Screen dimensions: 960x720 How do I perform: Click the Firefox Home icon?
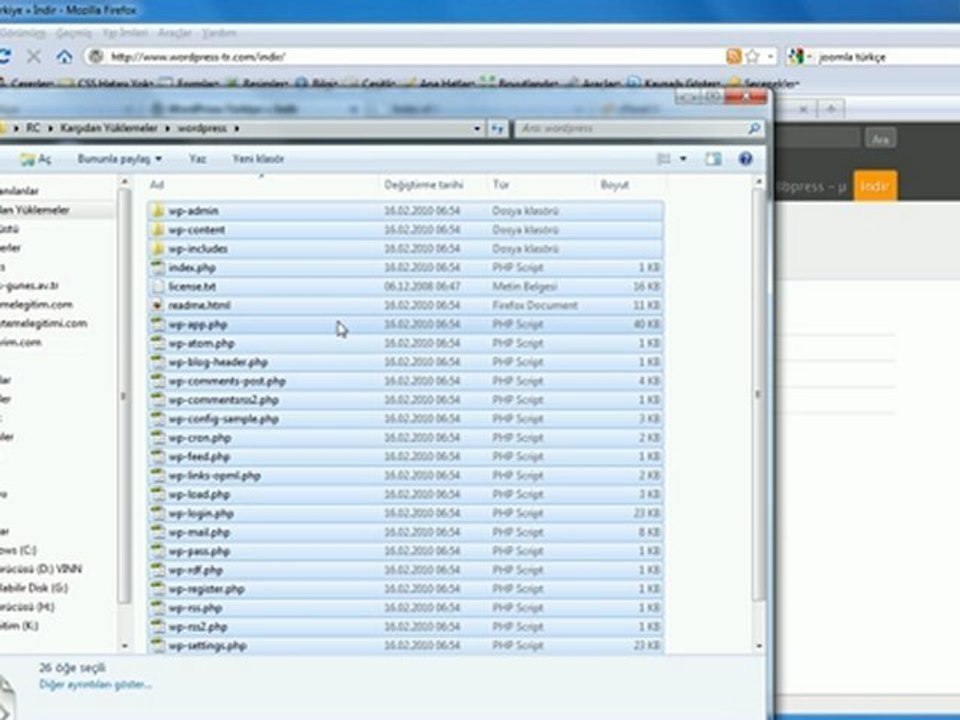64,57
